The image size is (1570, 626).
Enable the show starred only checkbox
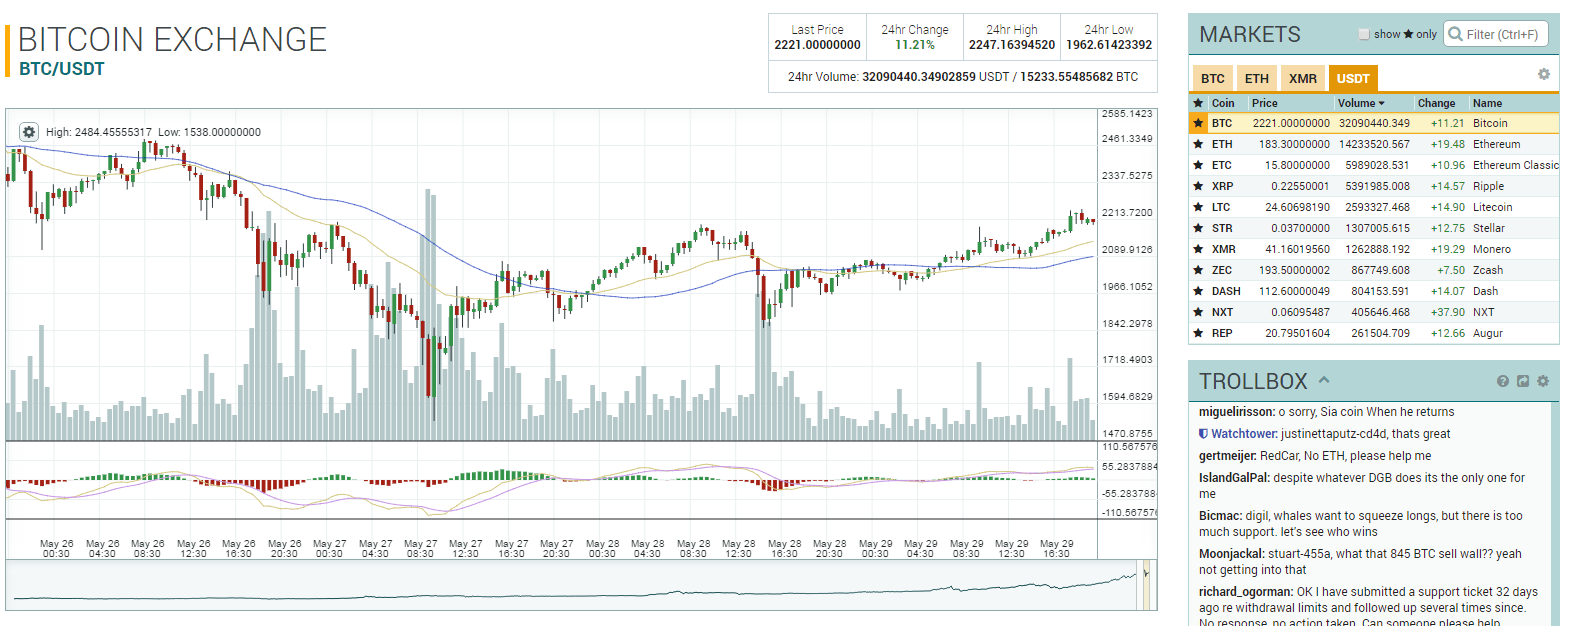[1364, 34]
